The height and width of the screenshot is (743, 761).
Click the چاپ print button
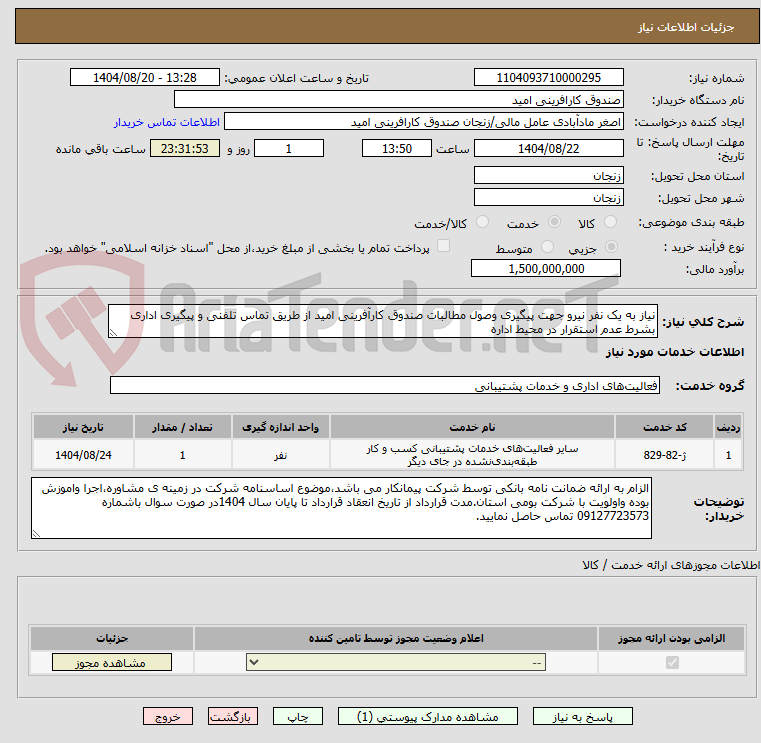tap(298, 716)
